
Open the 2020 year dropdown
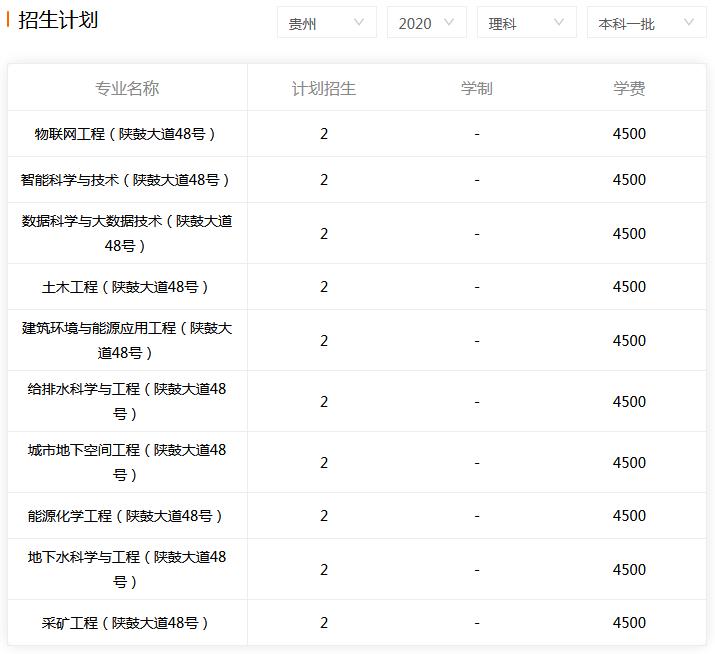(x=426, y=23)
